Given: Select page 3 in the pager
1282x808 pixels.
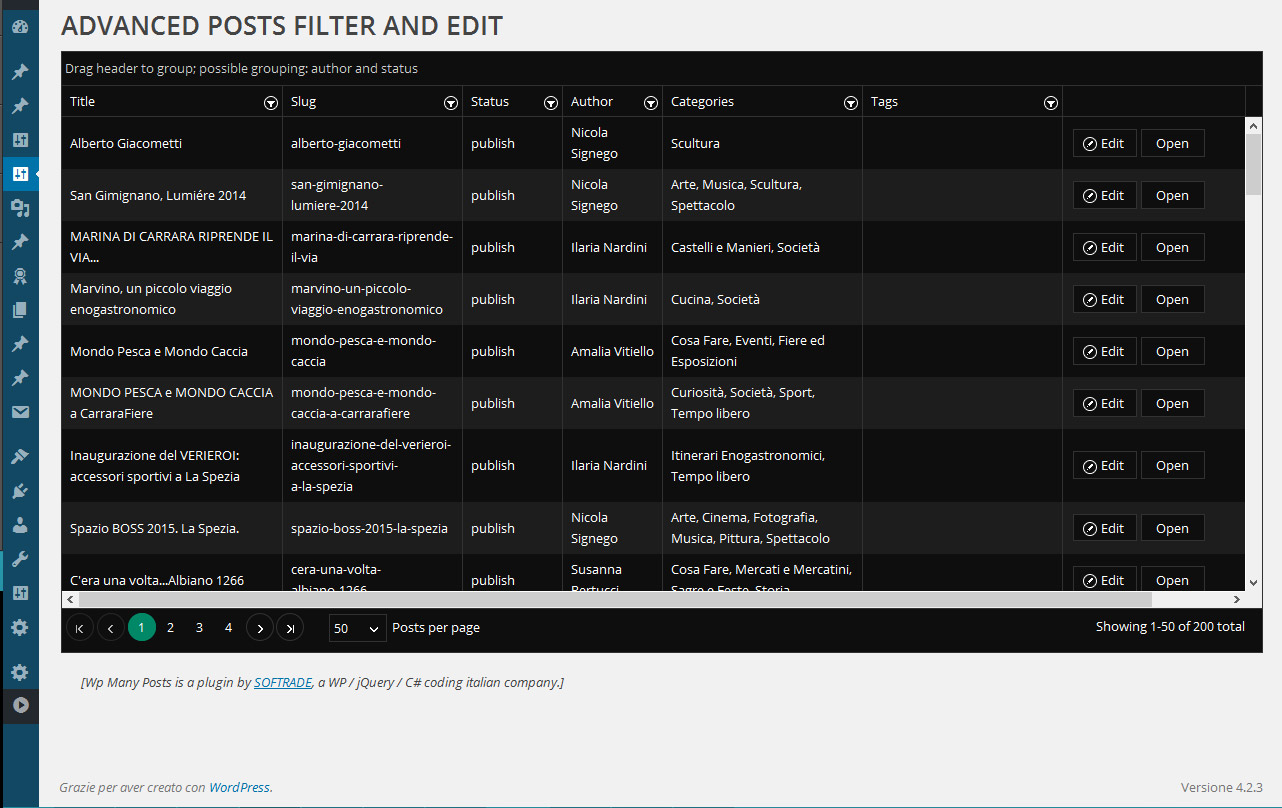Looking at the screenshot, I should [200, 628].
